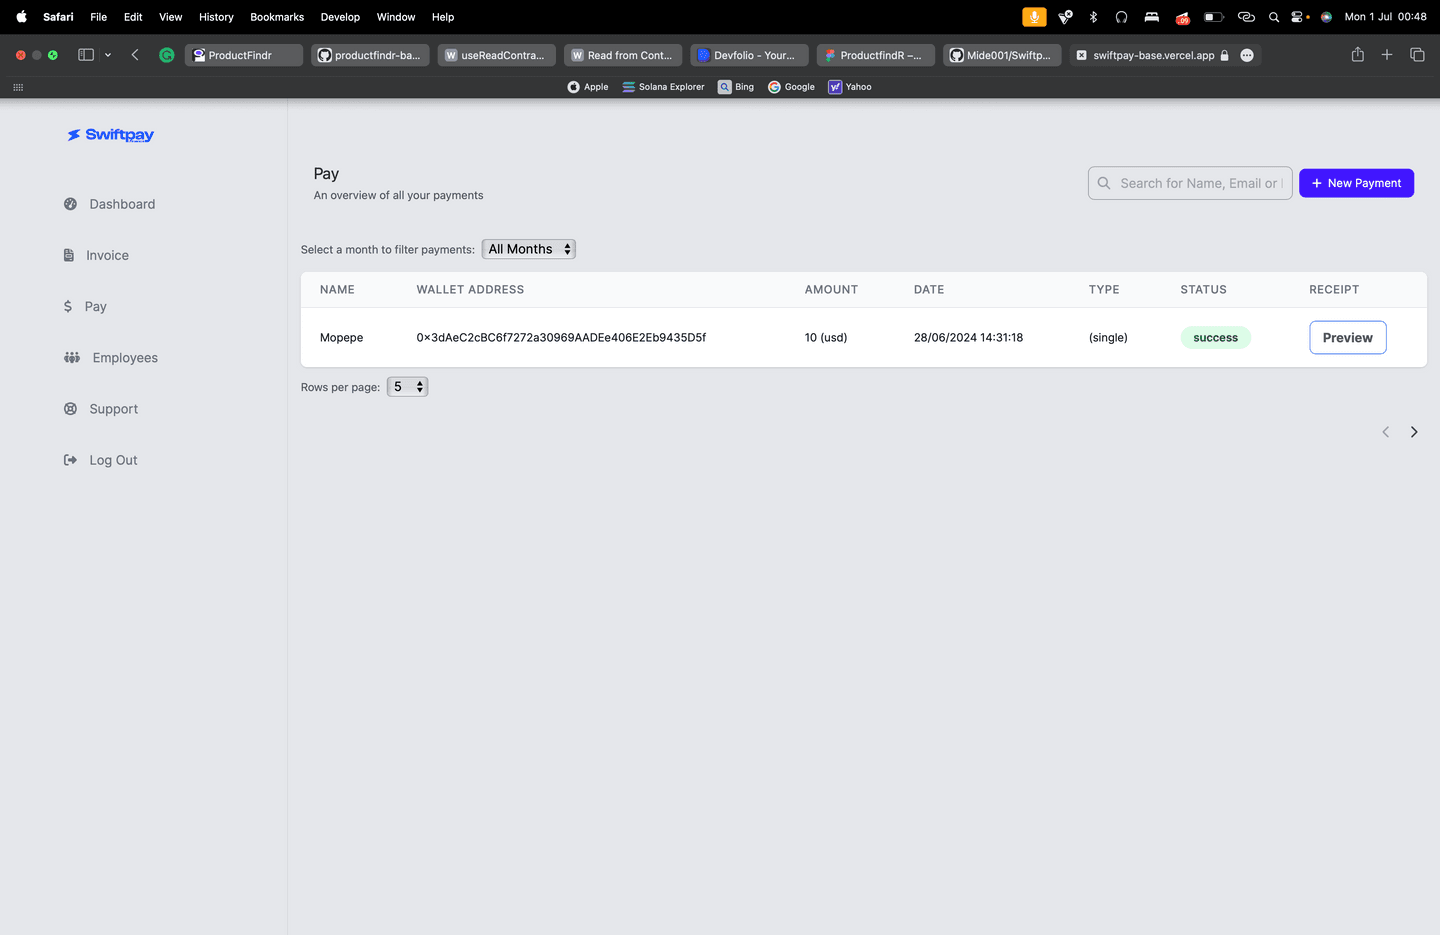Click the success status badge
1440x935 pixels.
(x=1215, y=338)
